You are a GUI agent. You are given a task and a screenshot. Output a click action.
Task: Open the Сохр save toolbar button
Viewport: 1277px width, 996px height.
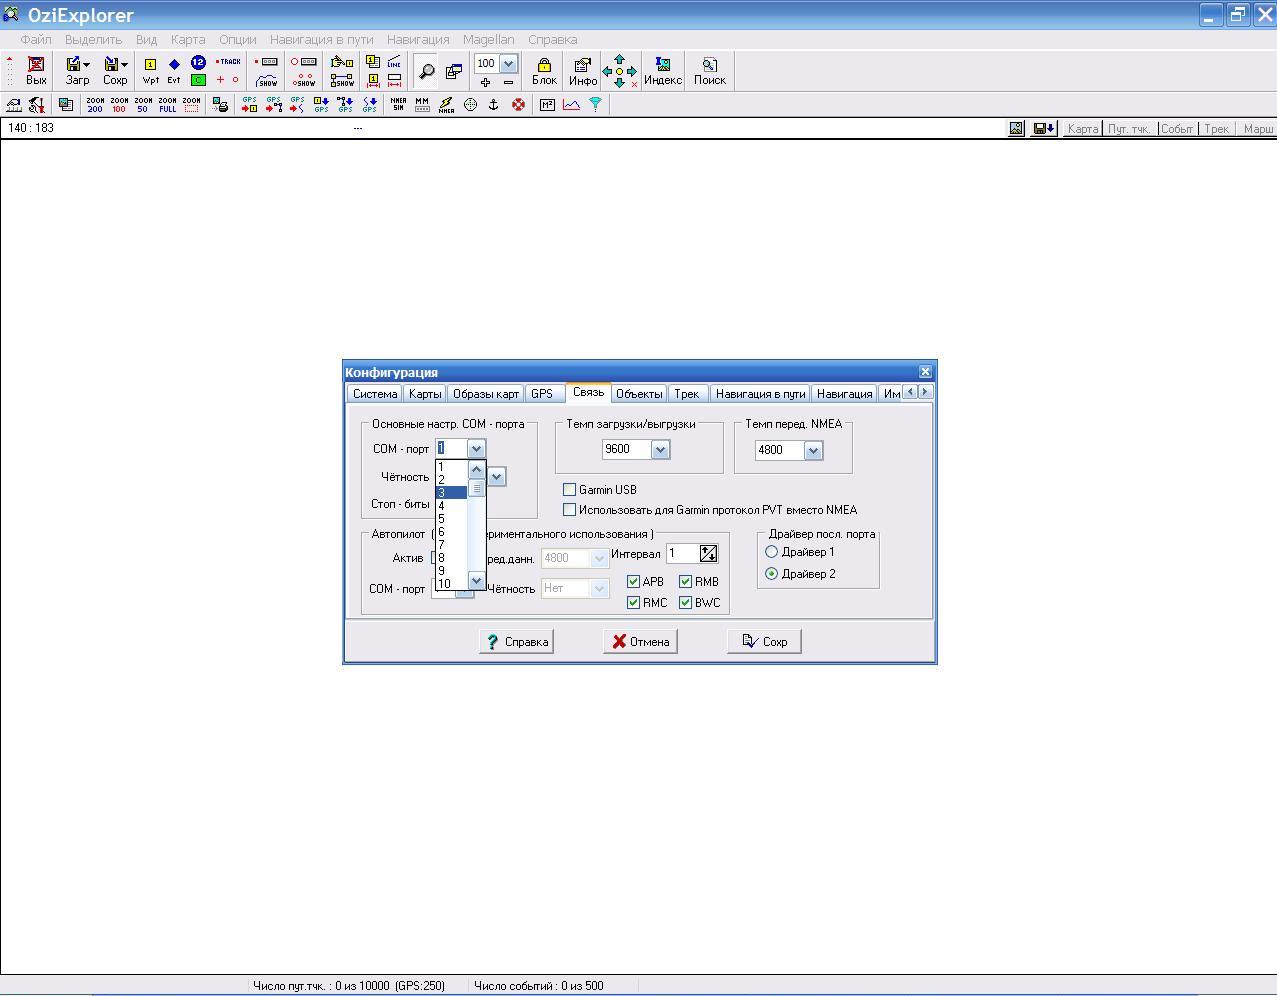(115, 71)
